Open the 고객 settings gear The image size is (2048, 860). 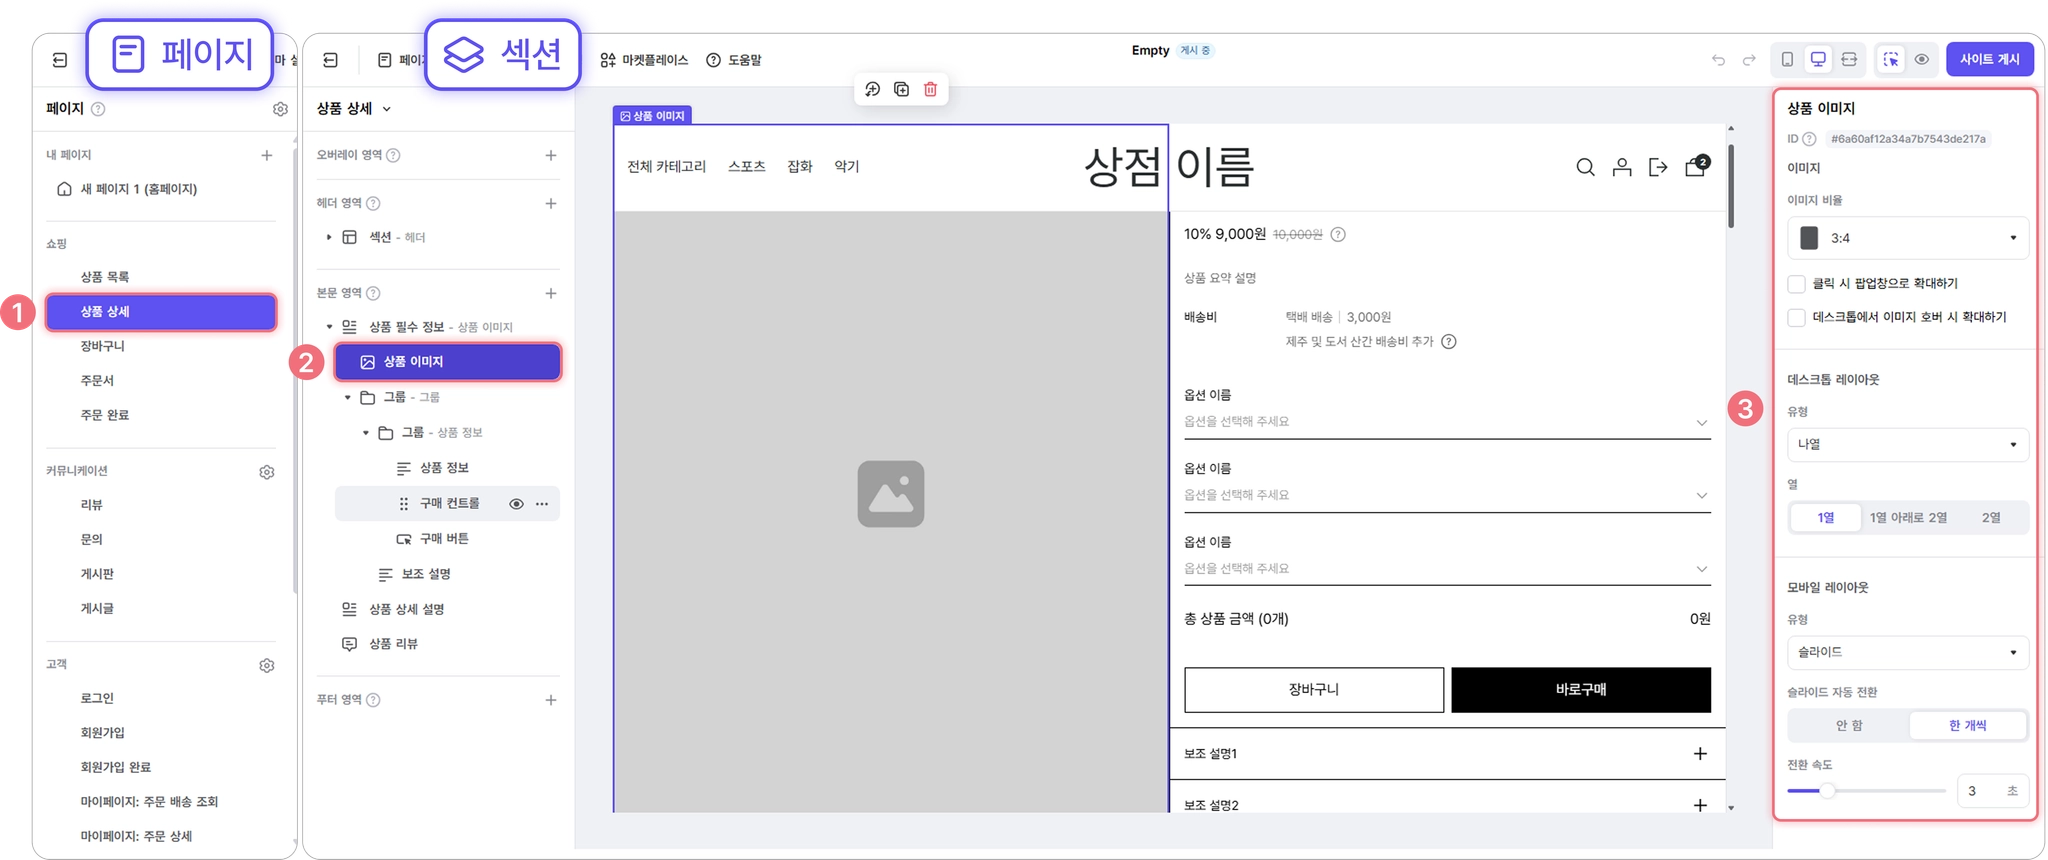[x=267, y=666]
